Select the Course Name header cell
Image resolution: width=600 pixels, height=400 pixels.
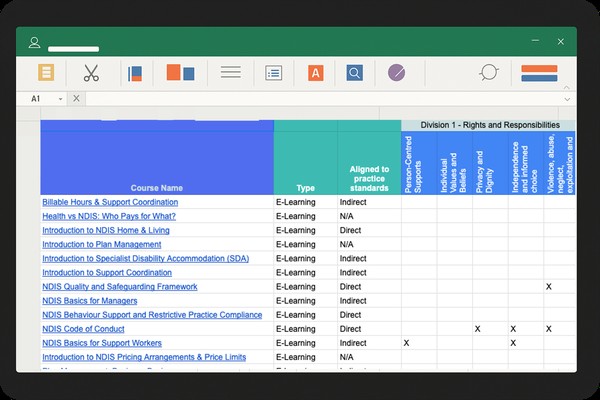coord(157,163)
